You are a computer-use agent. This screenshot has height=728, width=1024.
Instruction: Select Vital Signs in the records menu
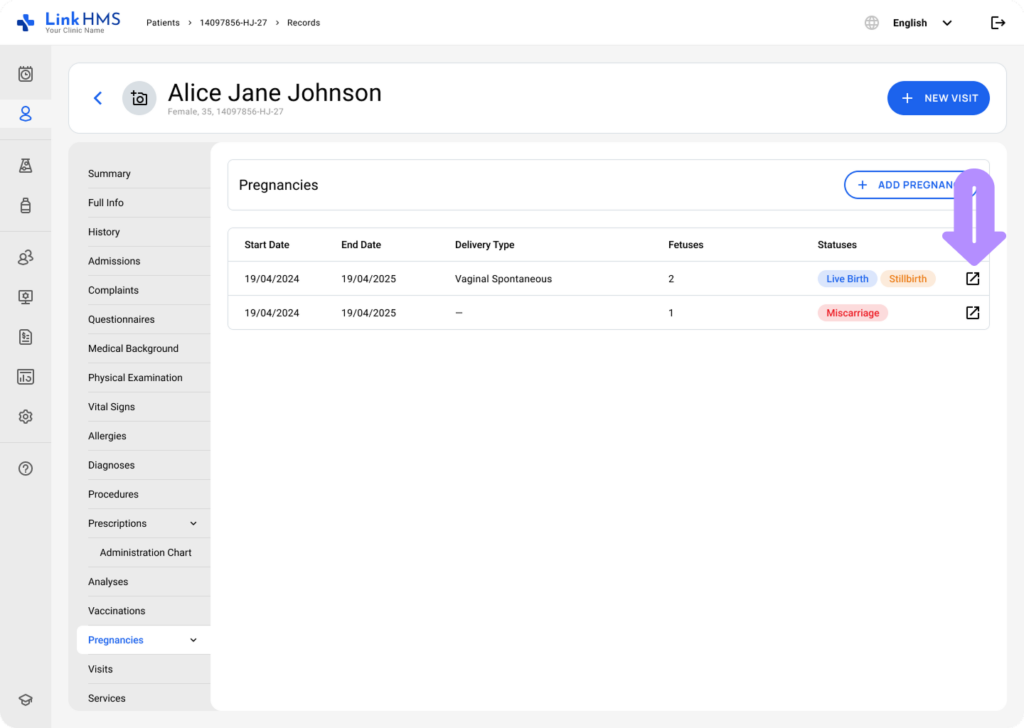pos(111,407)
